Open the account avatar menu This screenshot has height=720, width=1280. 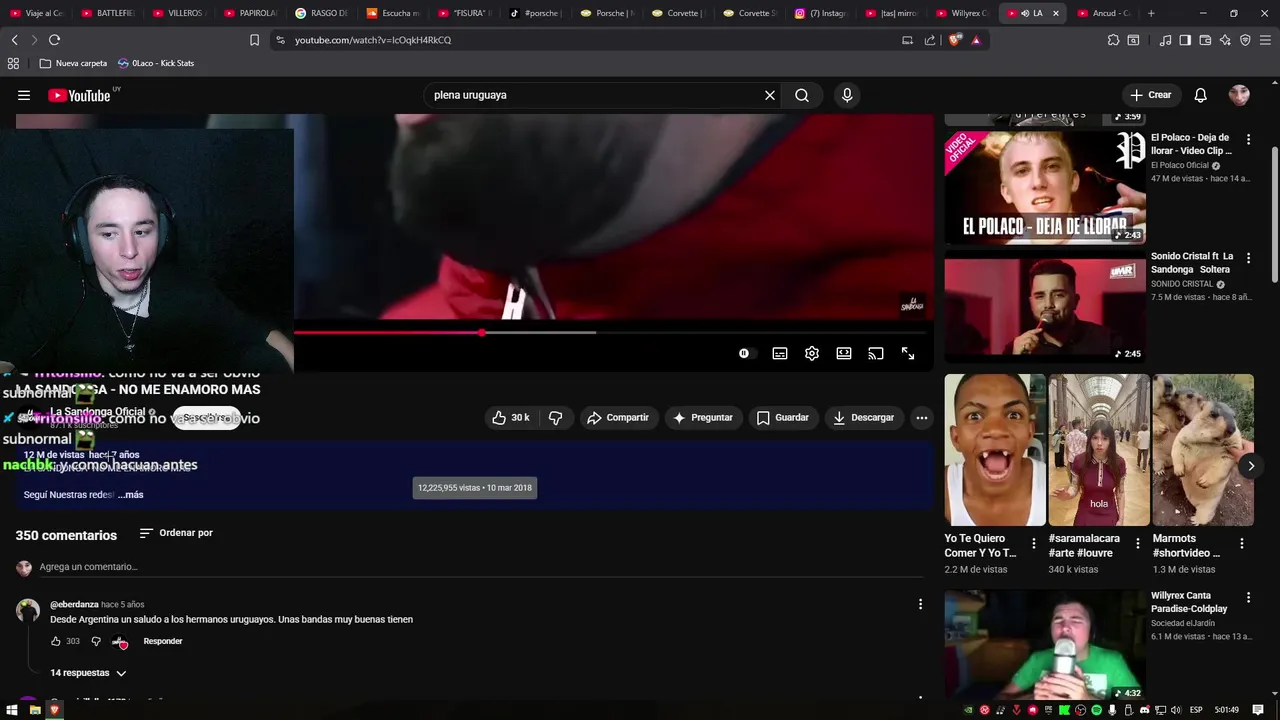click(1239, 95)
